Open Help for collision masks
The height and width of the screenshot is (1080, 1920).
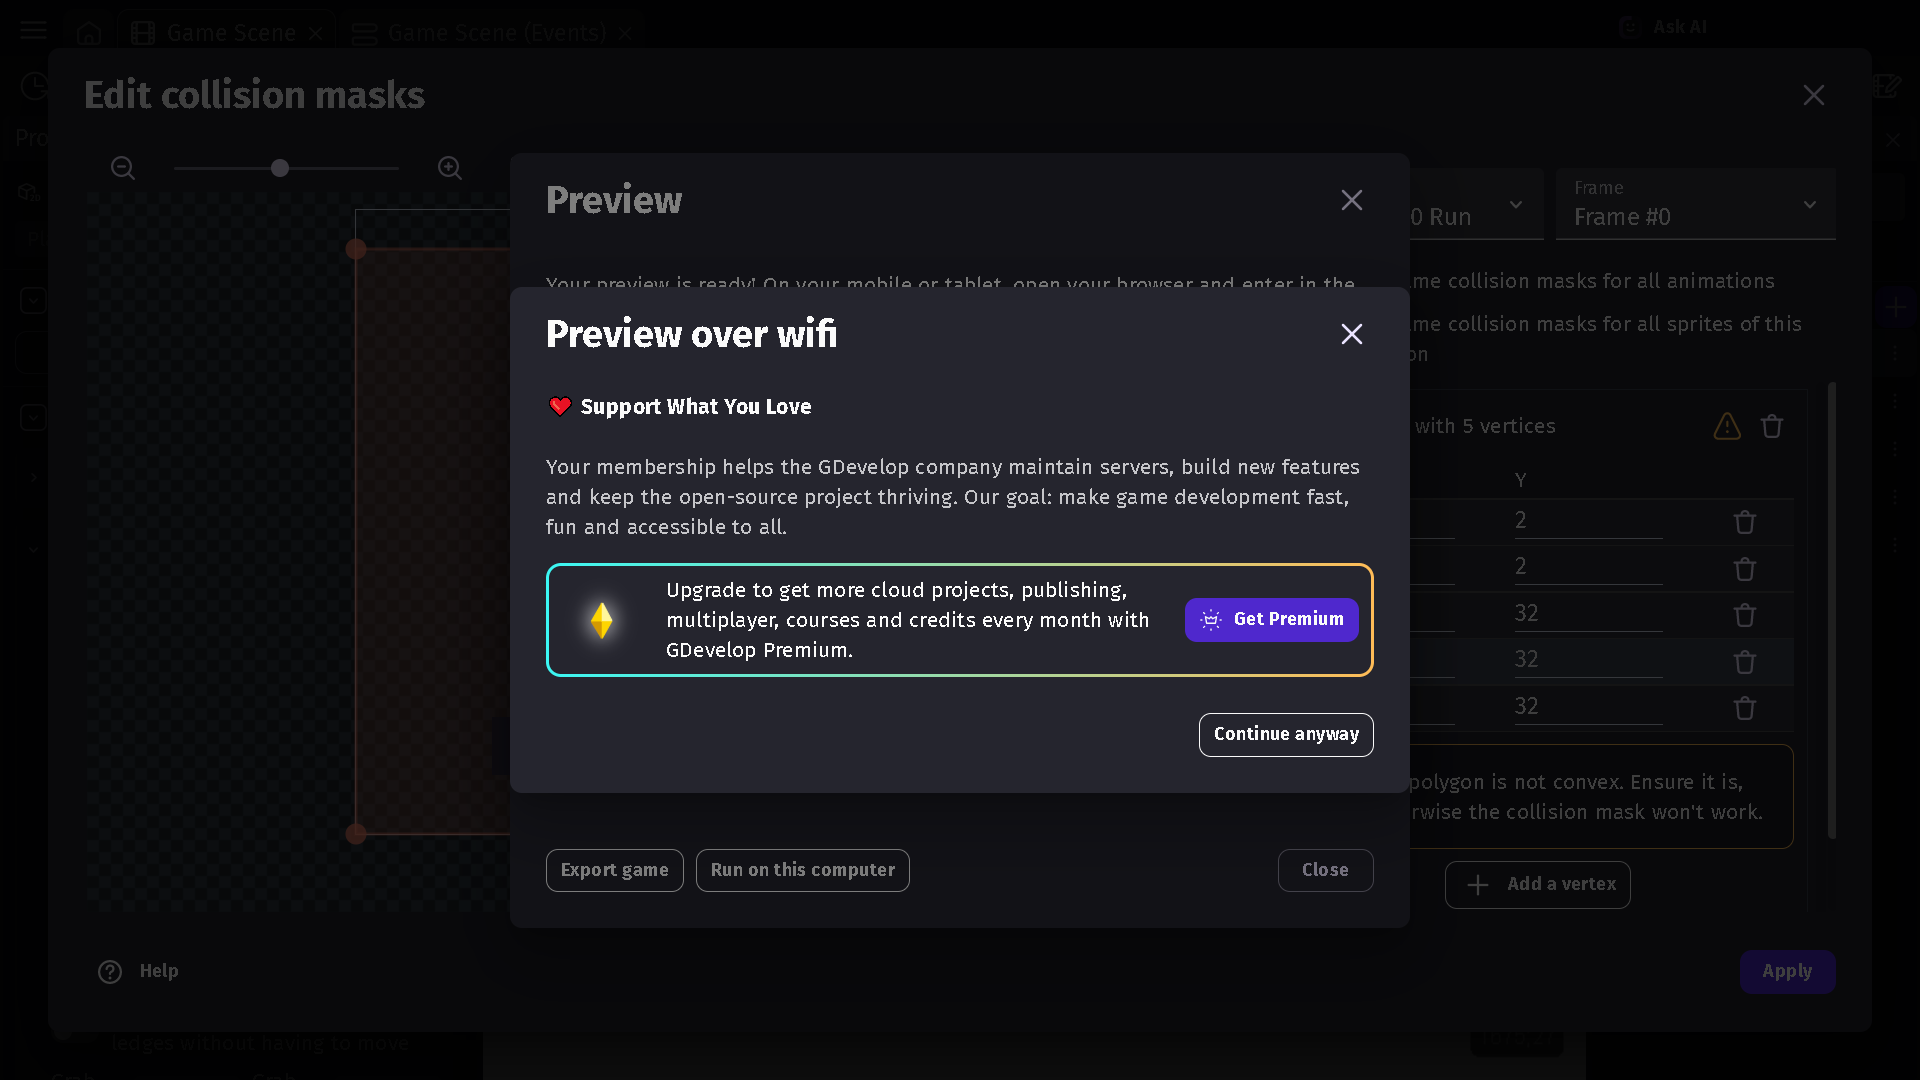(139, 972)
